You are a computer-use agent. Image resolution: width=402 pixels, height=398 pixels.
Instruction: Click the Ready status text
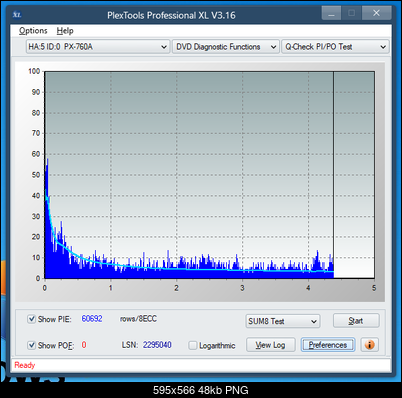[x=25, y=365]
